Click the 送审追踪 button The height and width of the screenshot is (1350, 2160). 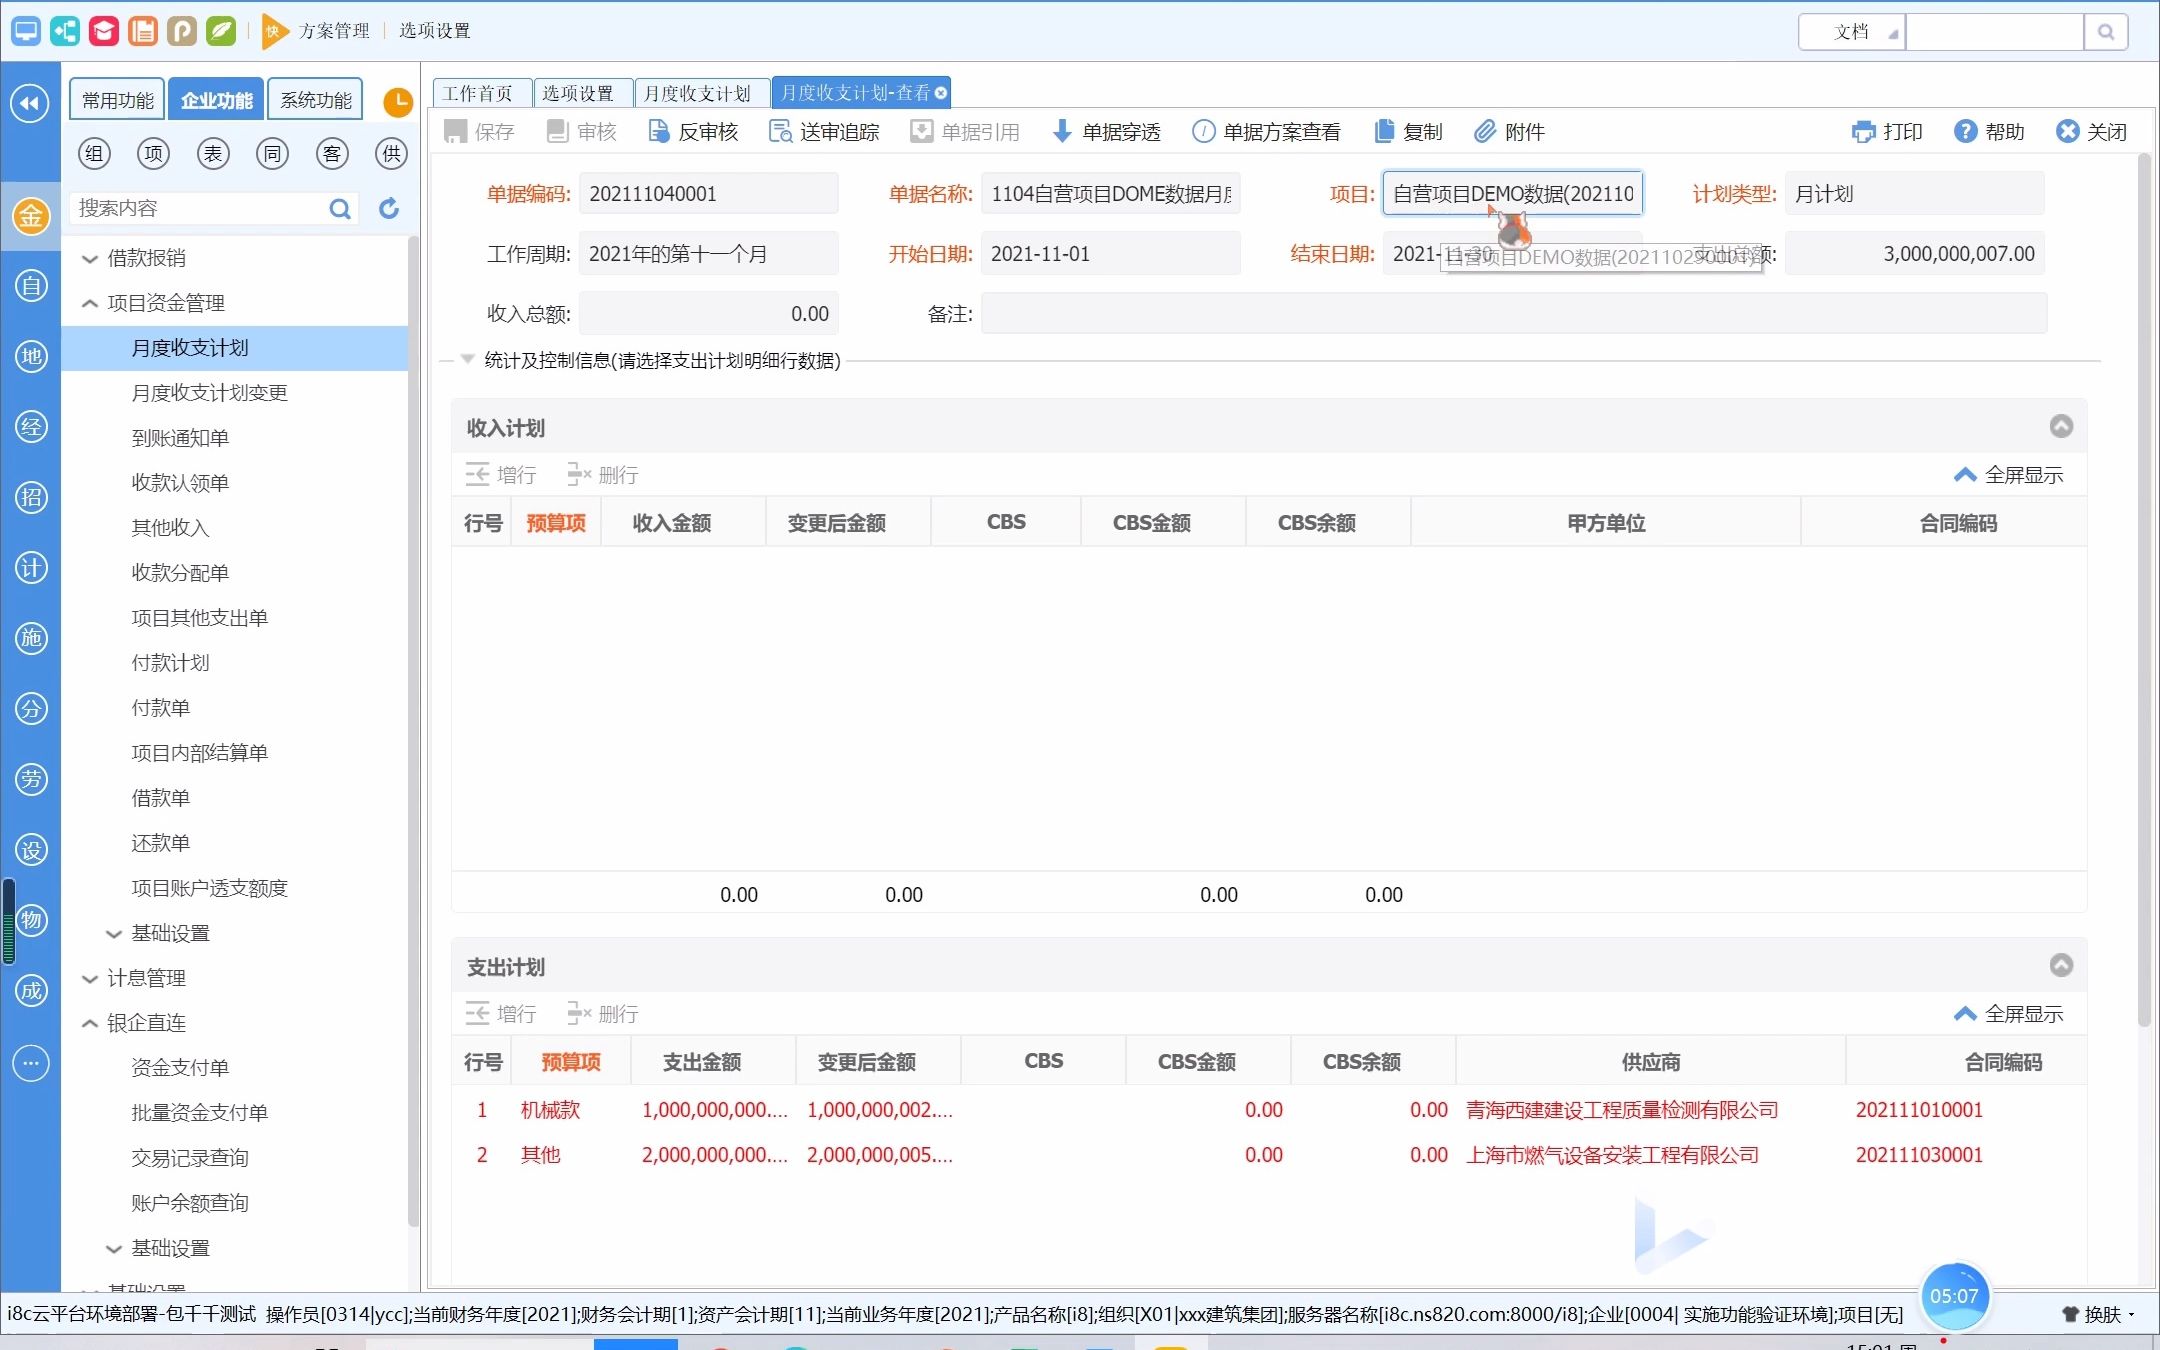pos(822,131)
